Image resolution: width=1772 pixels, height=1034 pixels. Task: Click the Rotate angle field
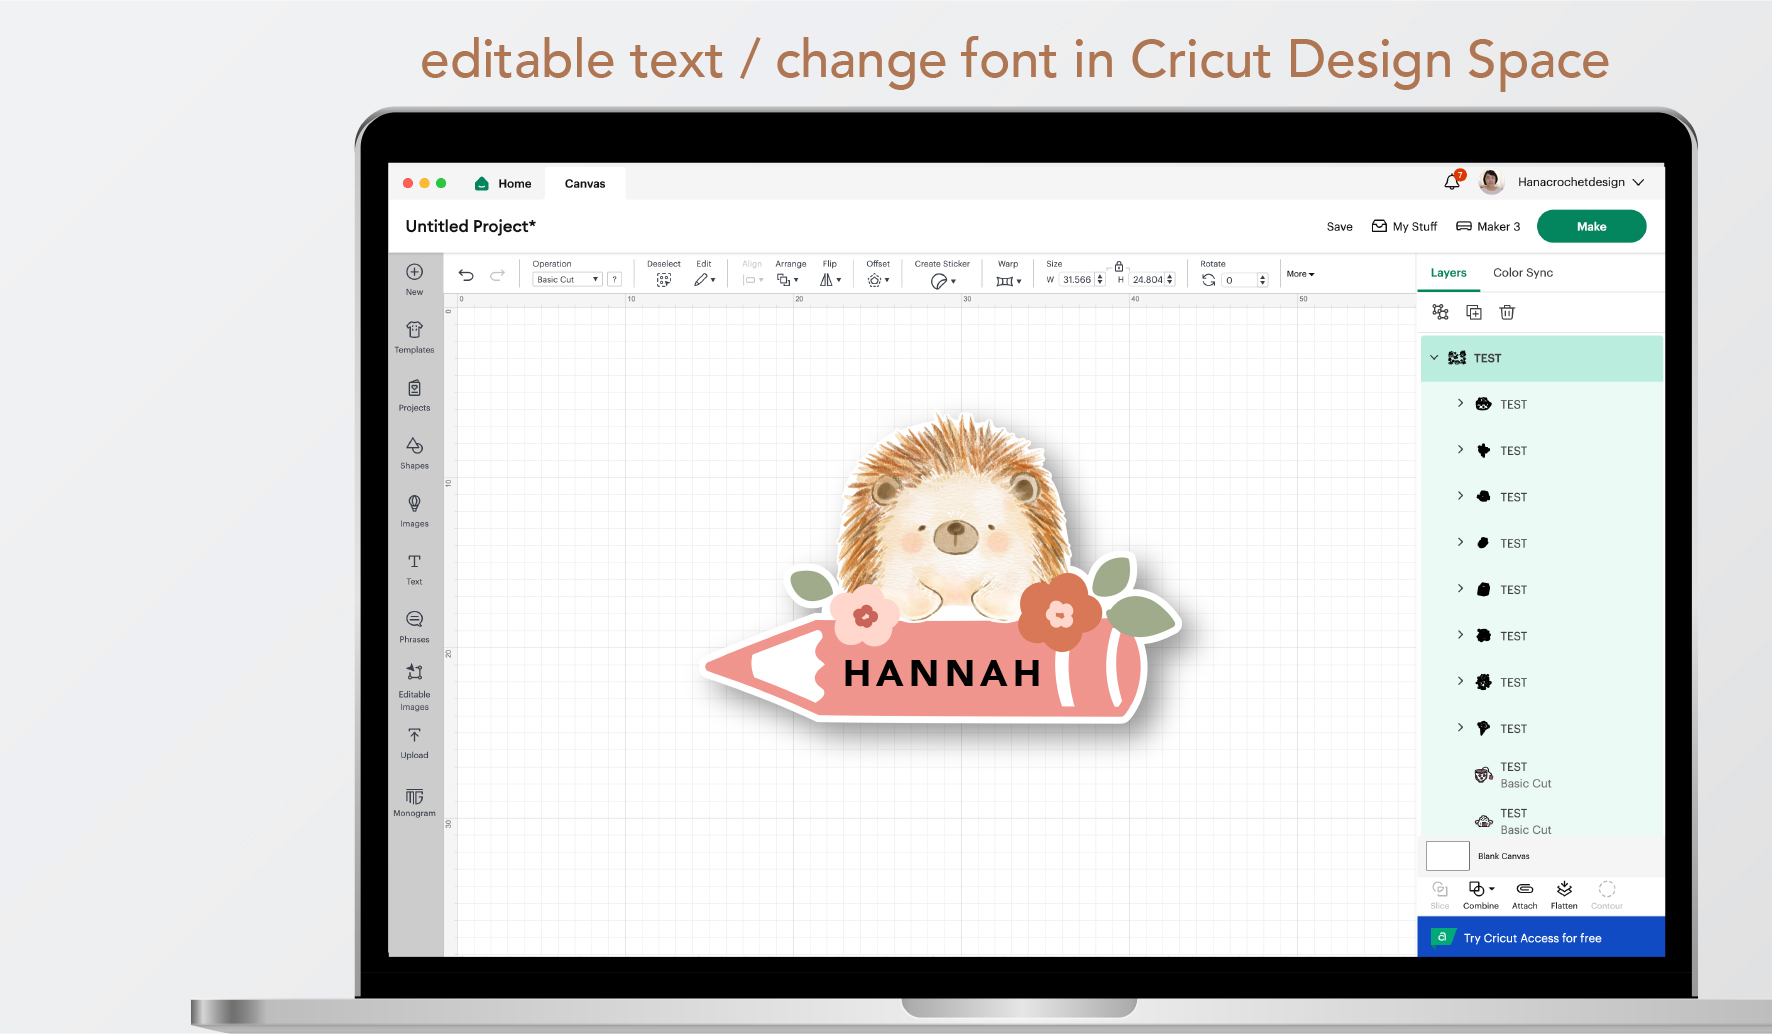[1238, 280]
